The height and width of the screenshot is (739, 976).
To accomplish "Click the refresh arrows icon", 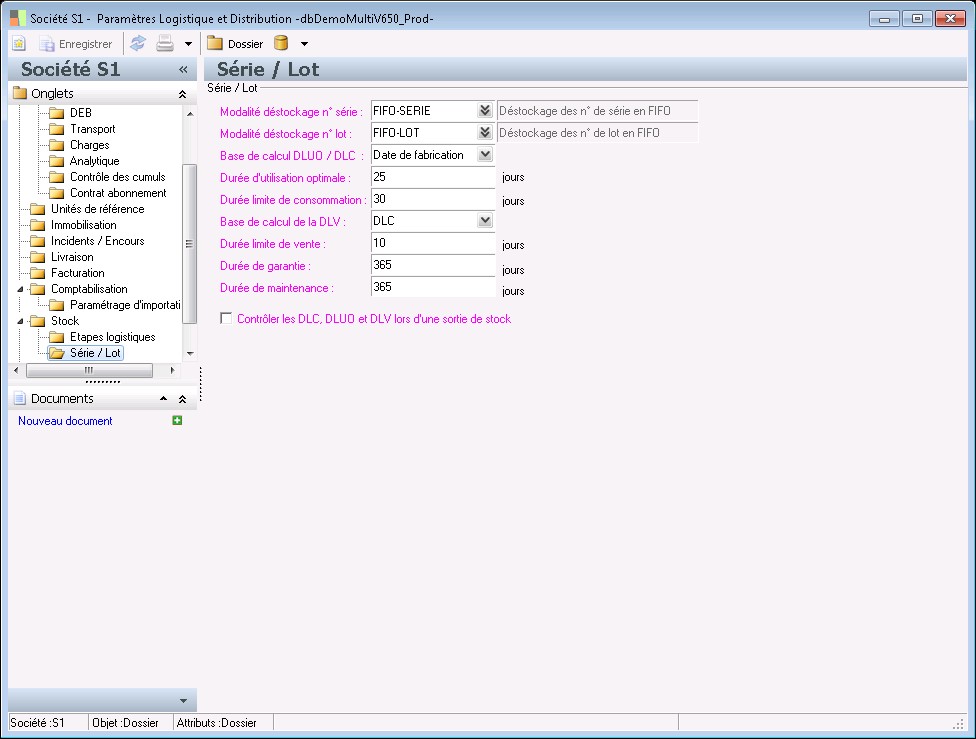I will (x=138, y=44).
